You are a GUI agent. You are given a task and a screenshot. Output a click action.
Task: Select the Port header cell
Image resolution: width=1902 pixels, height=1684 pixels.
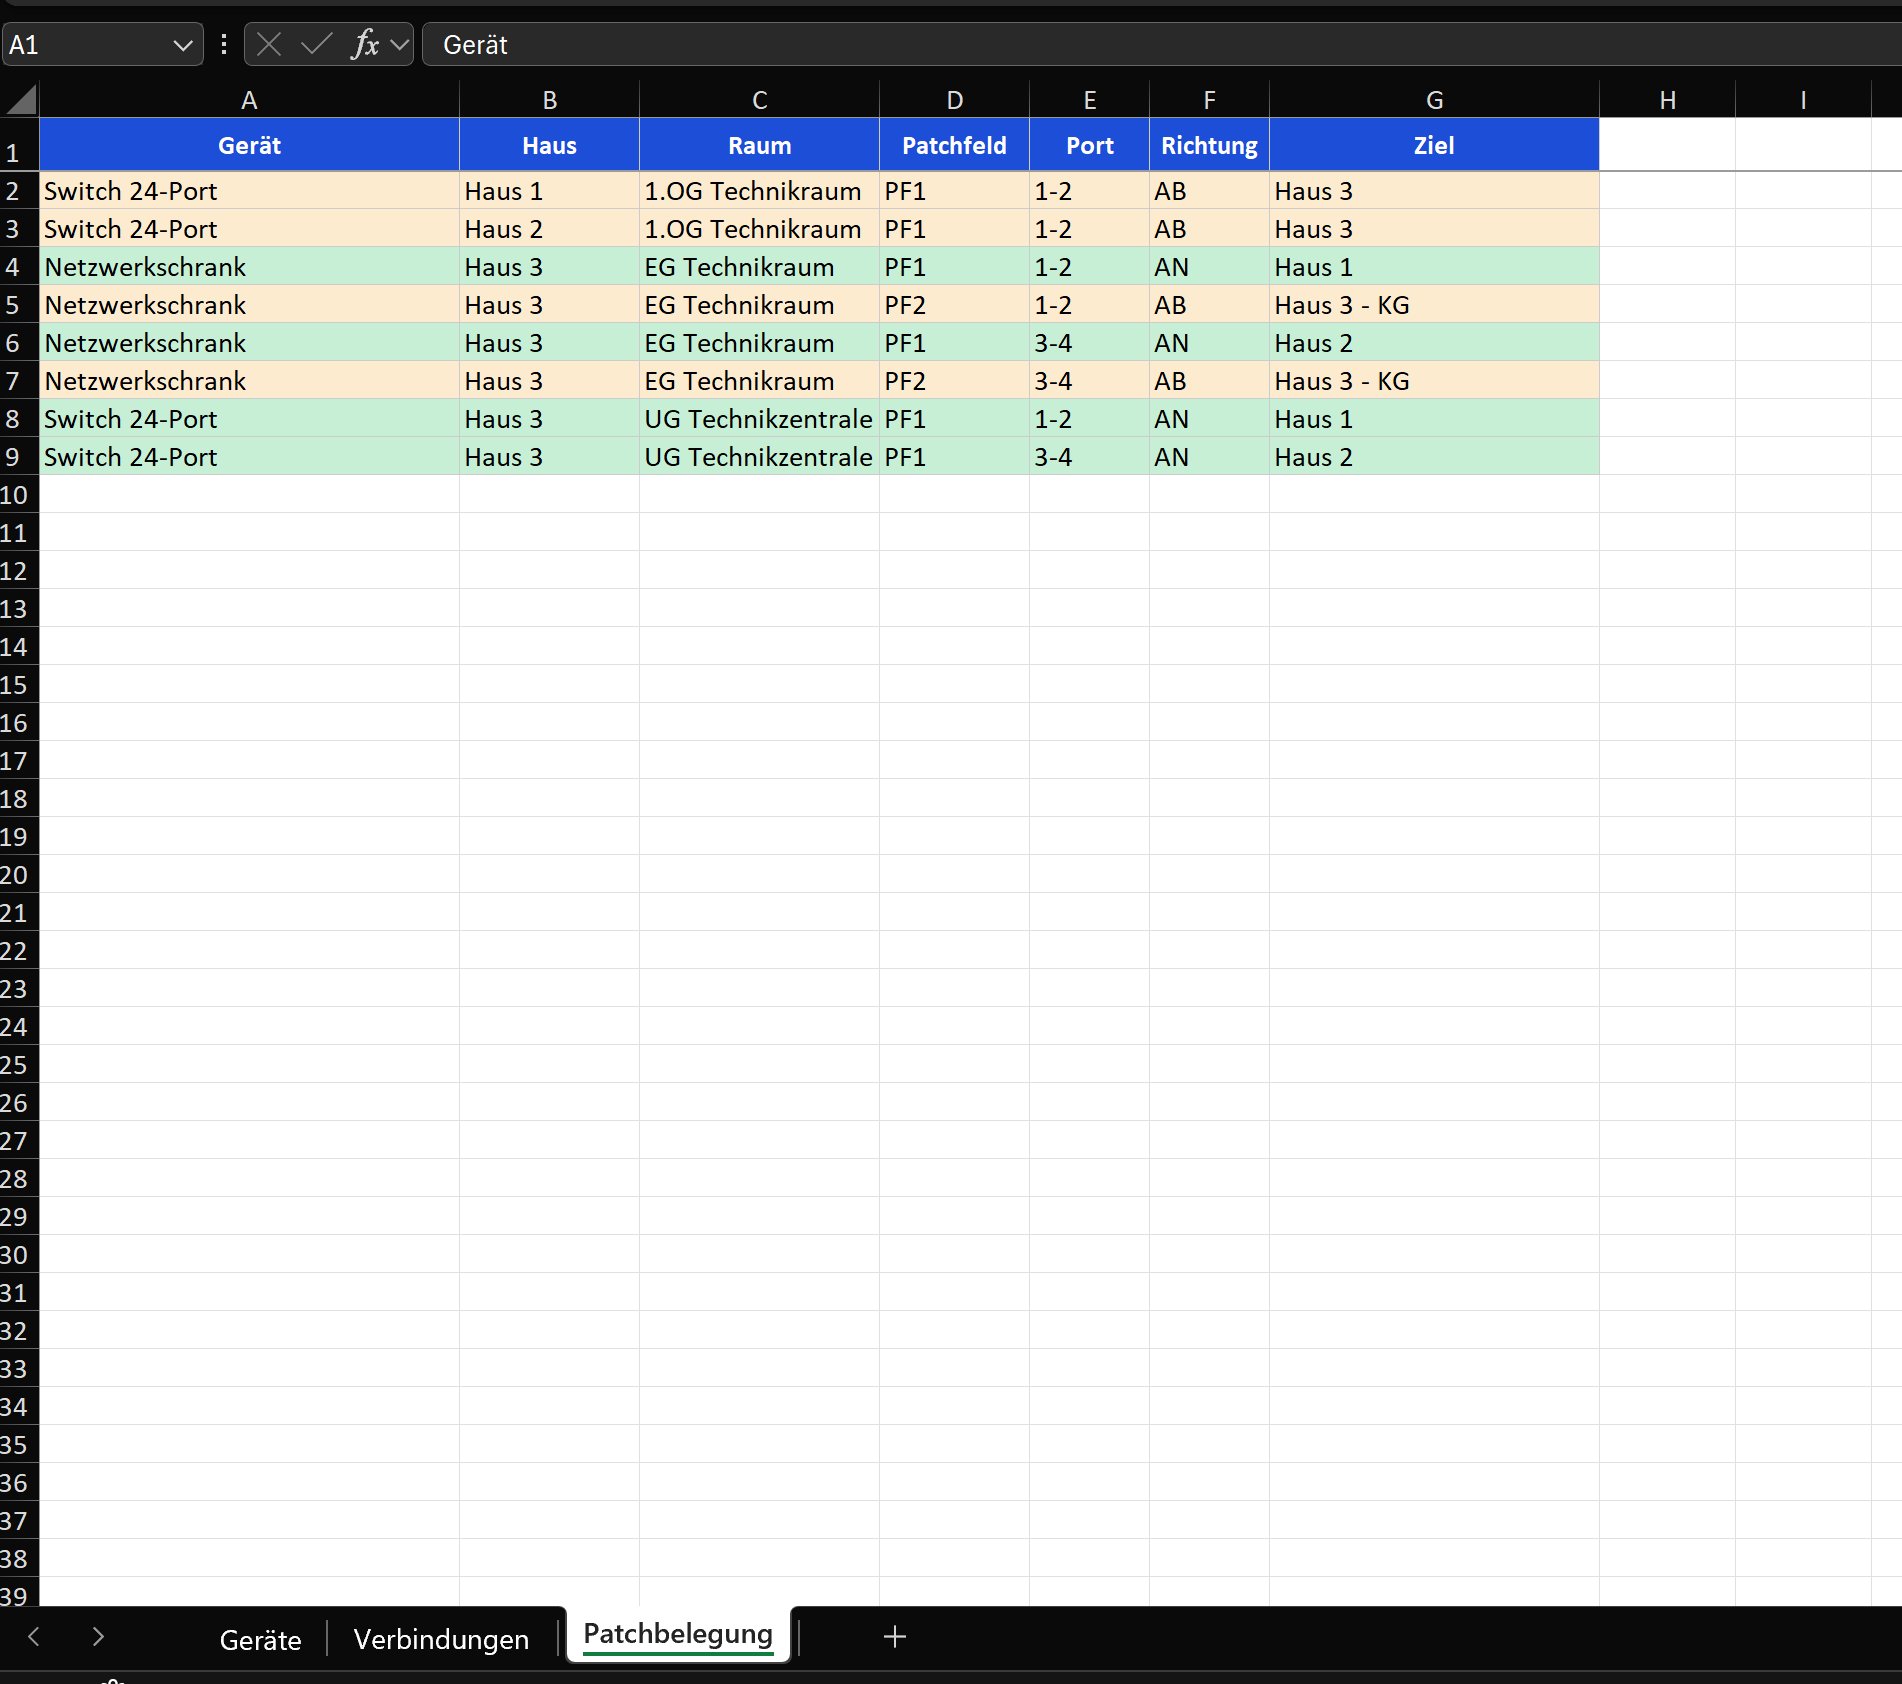(1089, 145)
